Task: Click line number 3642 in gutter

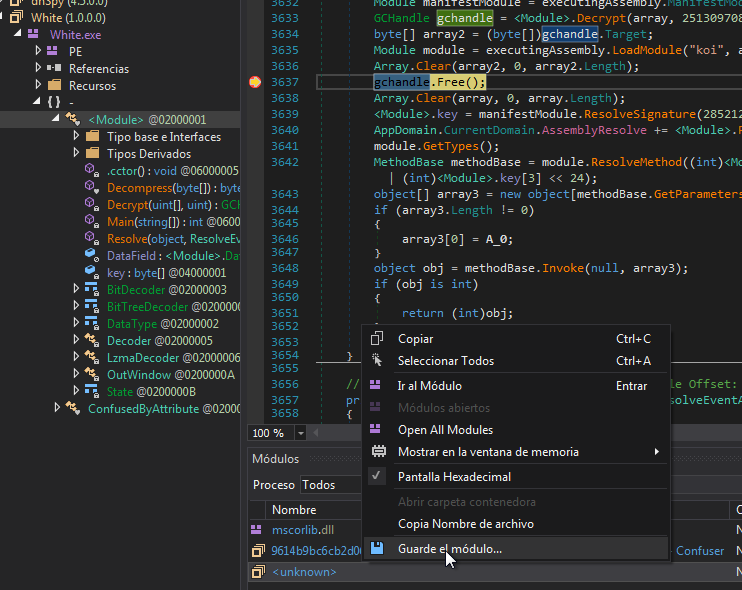Action: point(285,162)
